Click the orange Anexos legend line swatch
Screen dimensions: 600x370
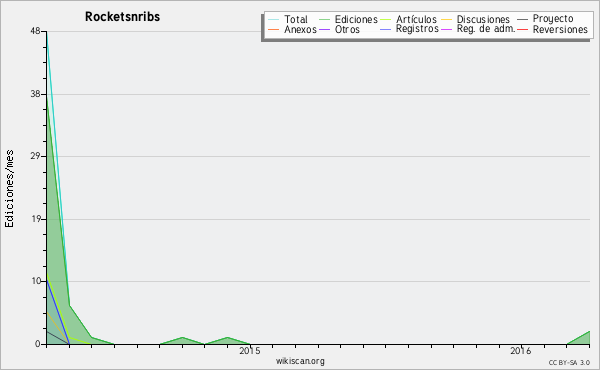click(274, 29)
